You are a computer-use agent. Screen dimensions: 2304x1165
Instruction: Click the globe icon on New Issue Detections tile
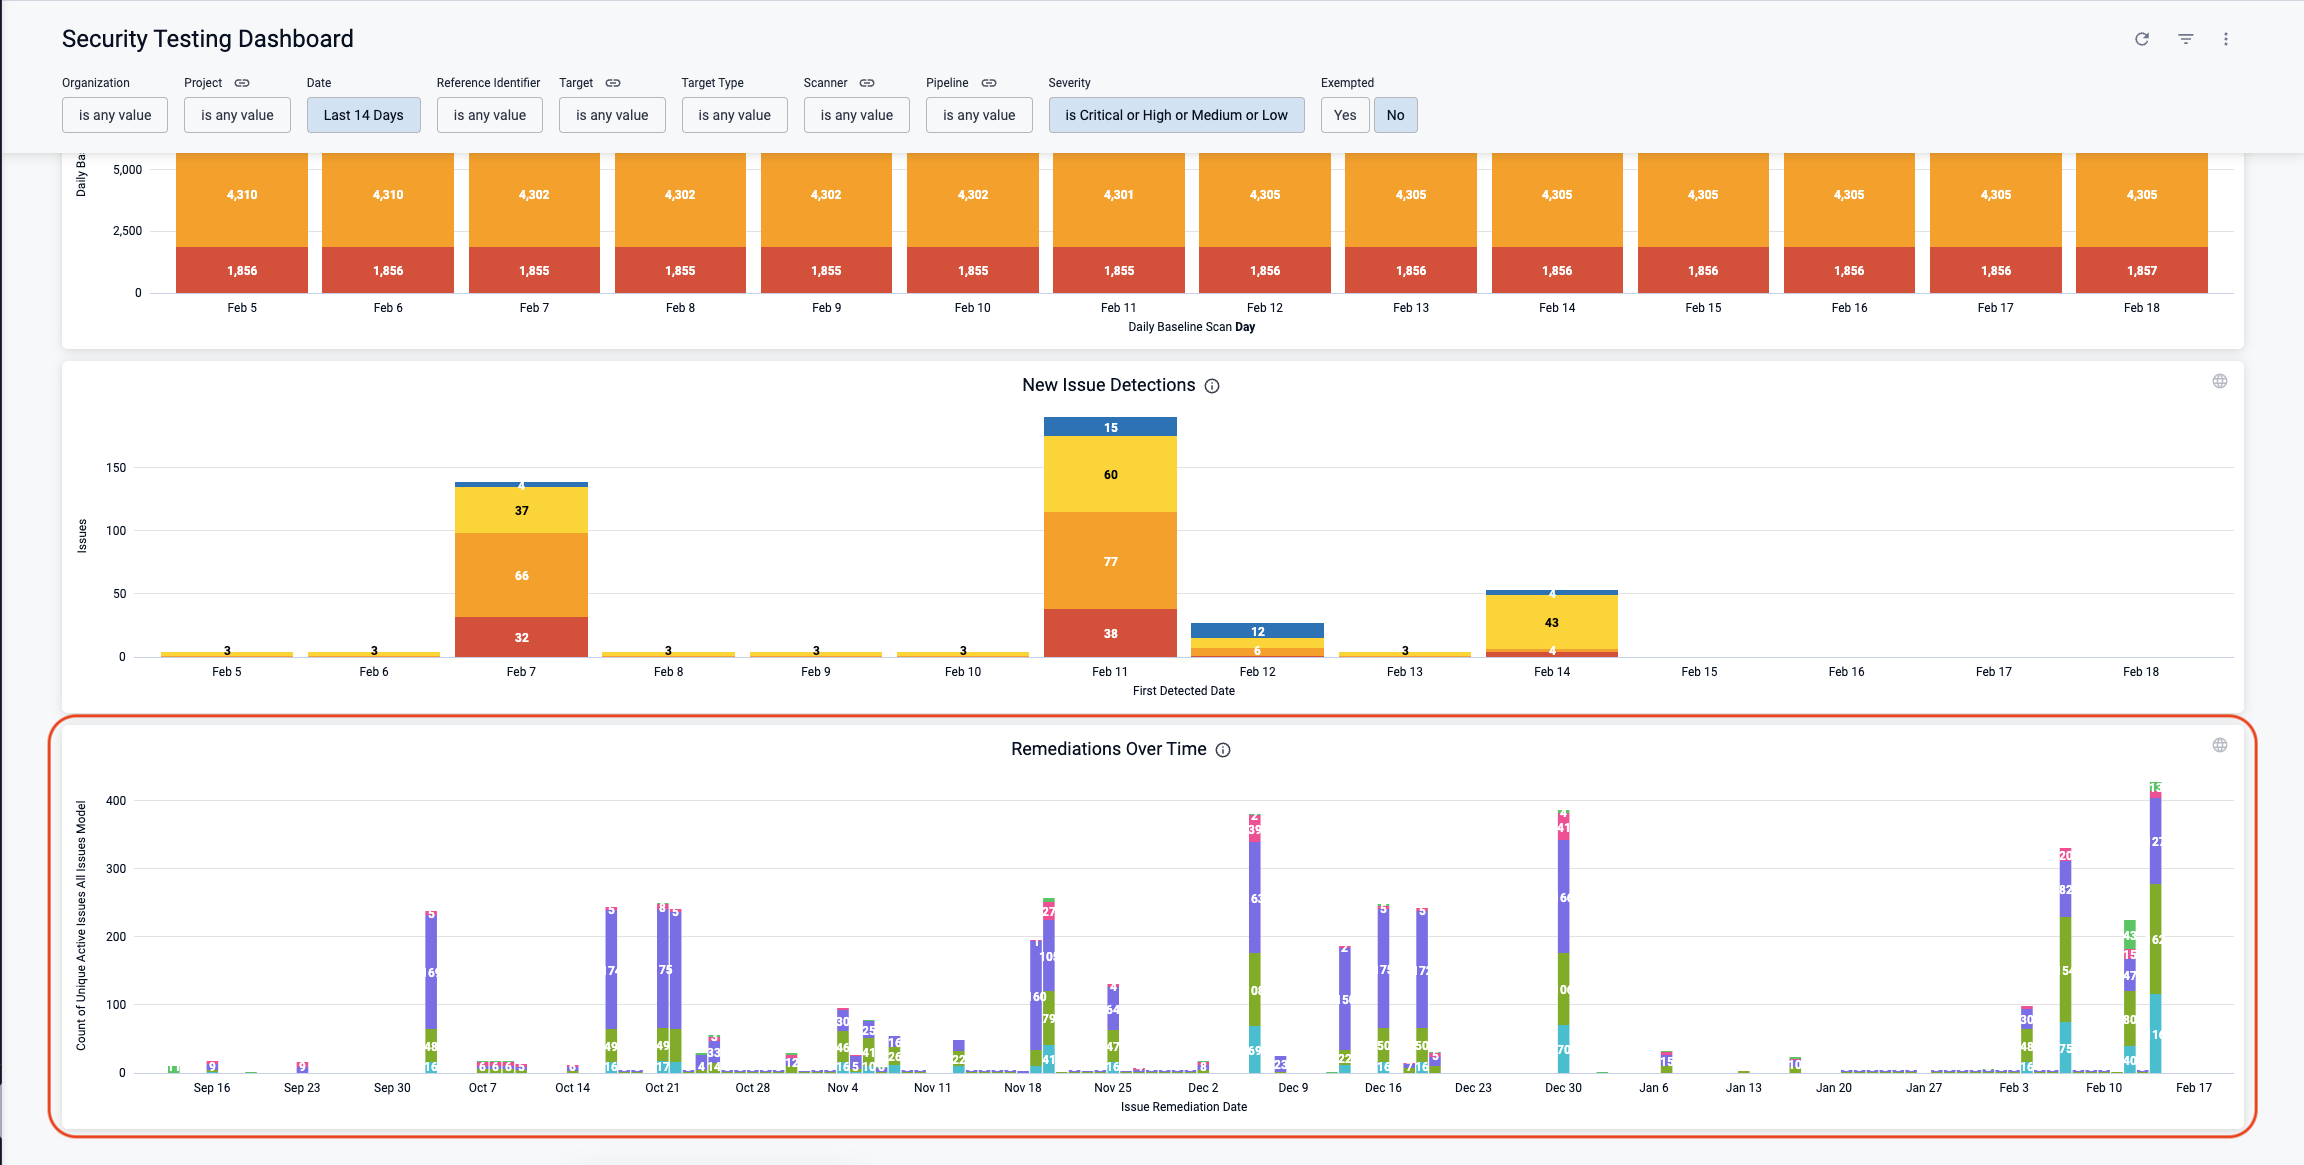click(2220, 381)
